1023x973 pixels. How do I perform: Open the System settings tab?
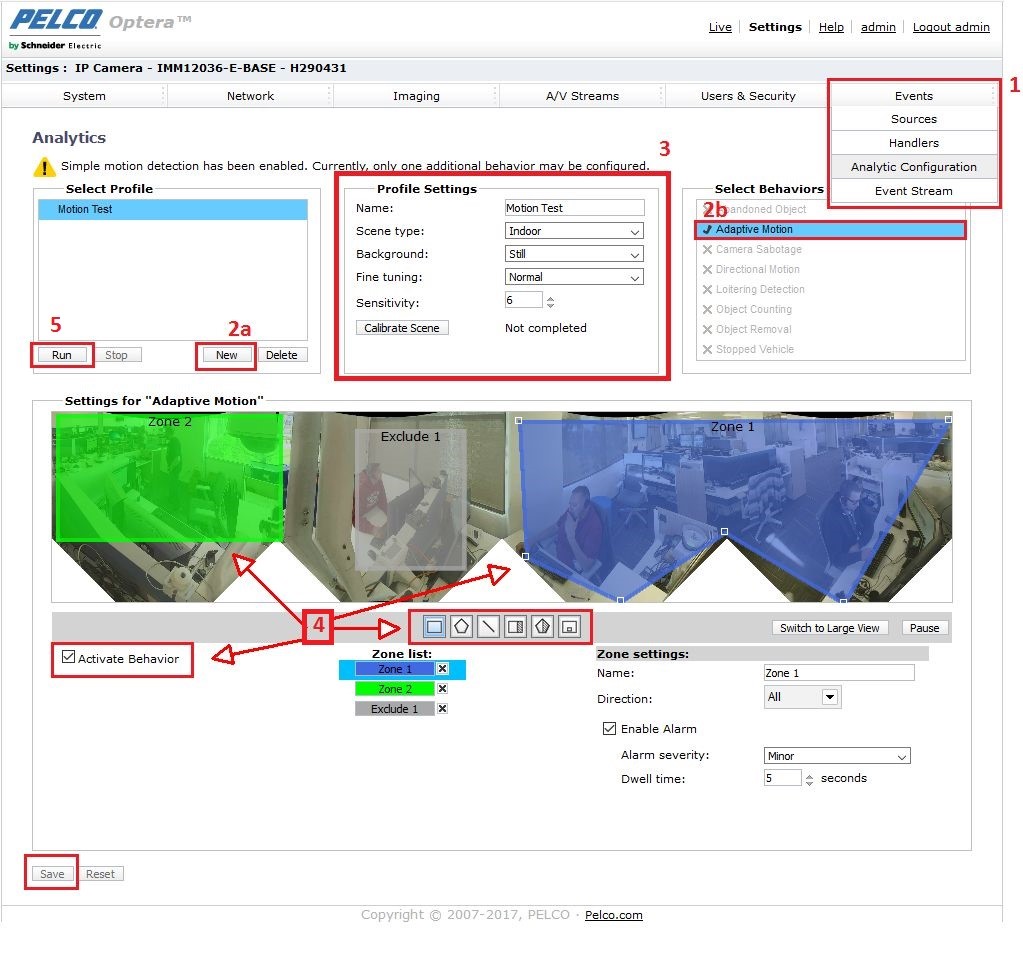coord(84,96)
